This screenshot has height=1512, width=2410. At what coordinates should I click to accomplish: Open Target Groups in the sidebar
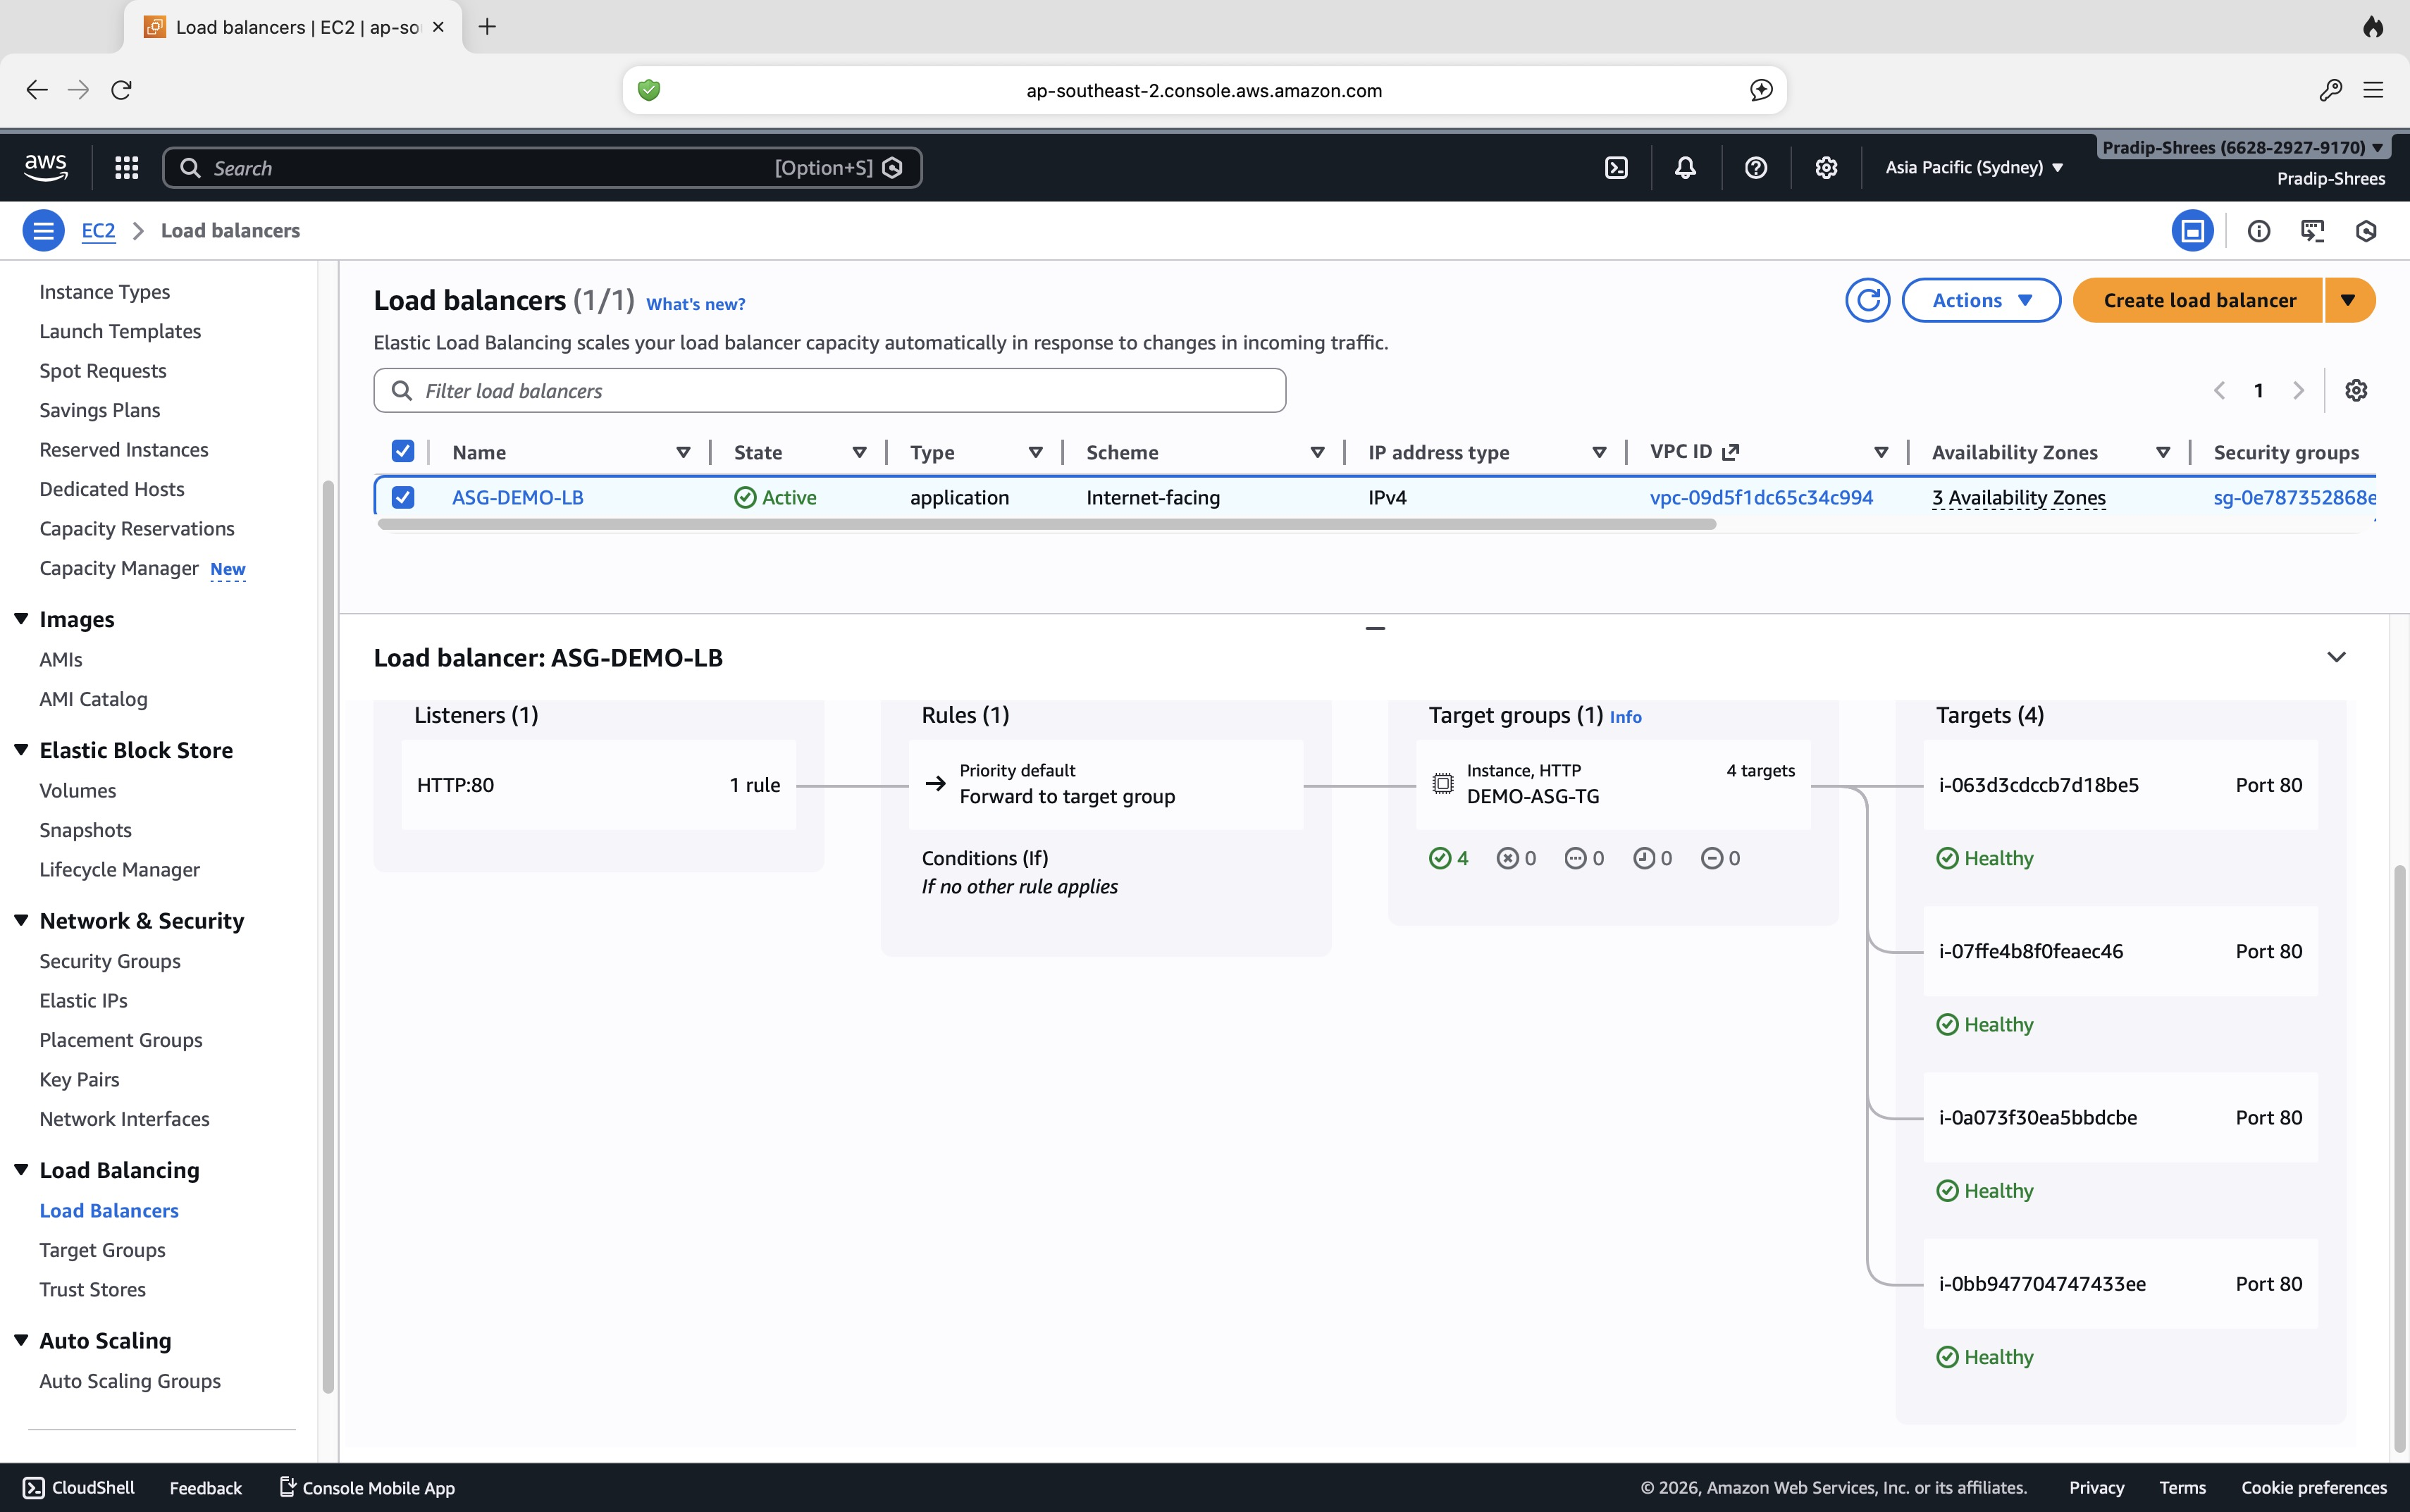coord(102,1249)
